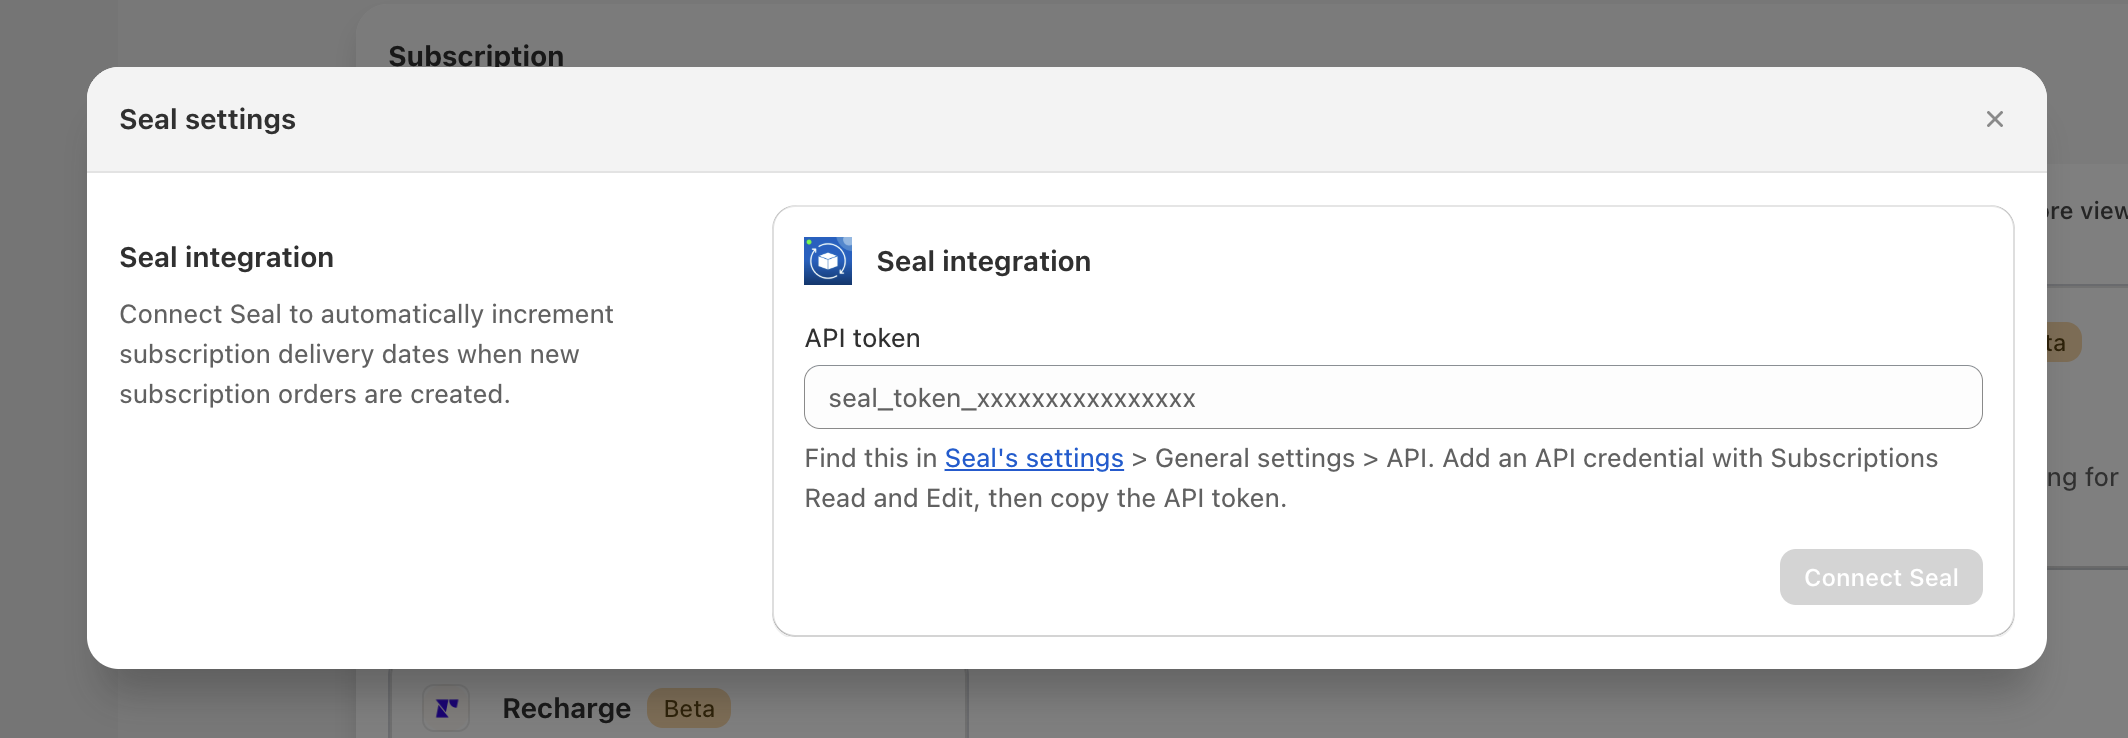This screenshot has height=738, width=2128.
Task: Click the Recharge icon behind the dialog
Action: pyautogui.click(x=446, y=708)
